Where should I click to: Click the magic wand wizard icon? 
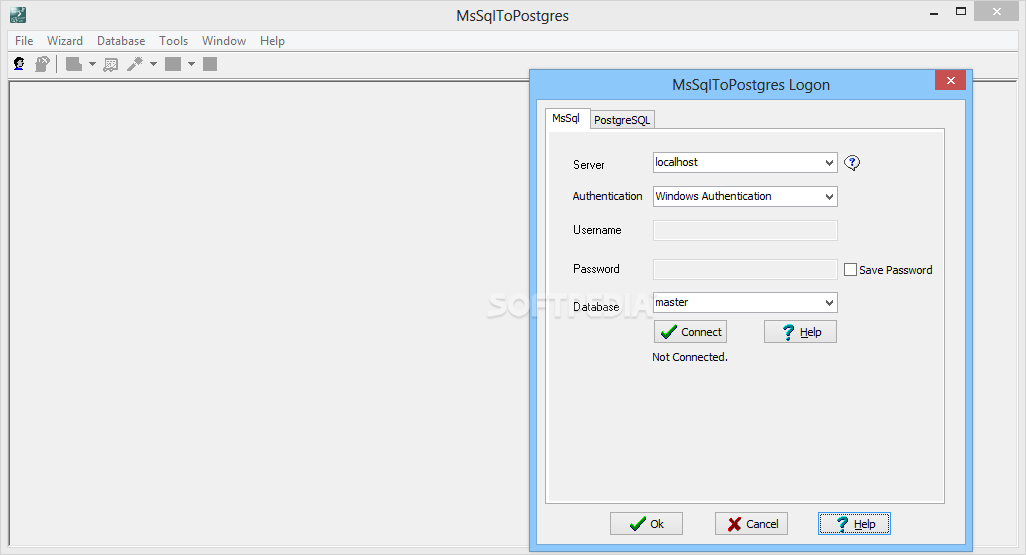pyautogui.click(x=135, y=64)
